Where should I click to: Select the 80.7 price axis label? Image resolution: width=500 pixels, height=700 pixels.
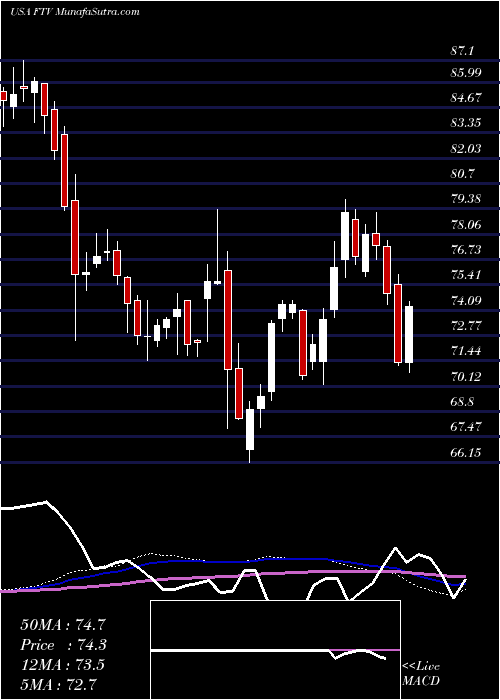click(463, 173)
